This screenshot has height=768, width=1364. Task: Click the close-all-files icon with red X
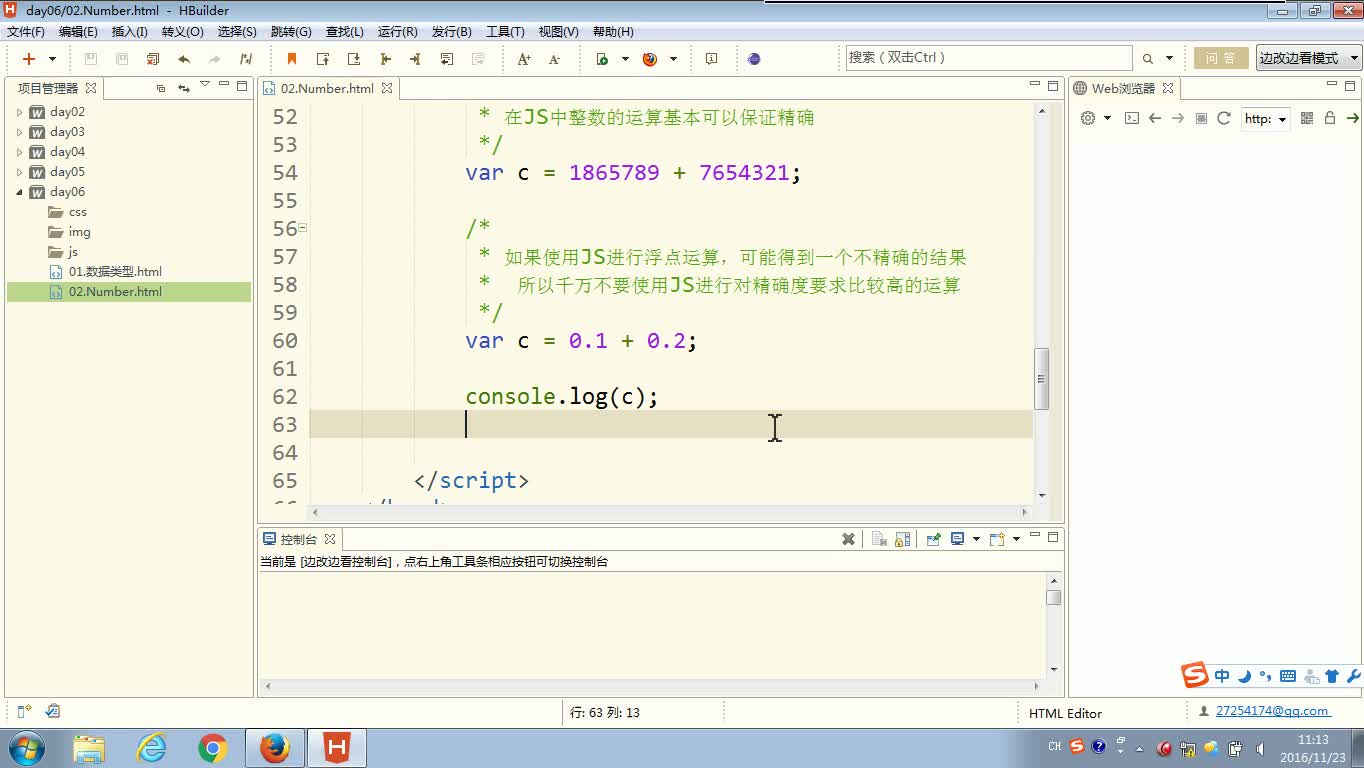coord(153,59)
